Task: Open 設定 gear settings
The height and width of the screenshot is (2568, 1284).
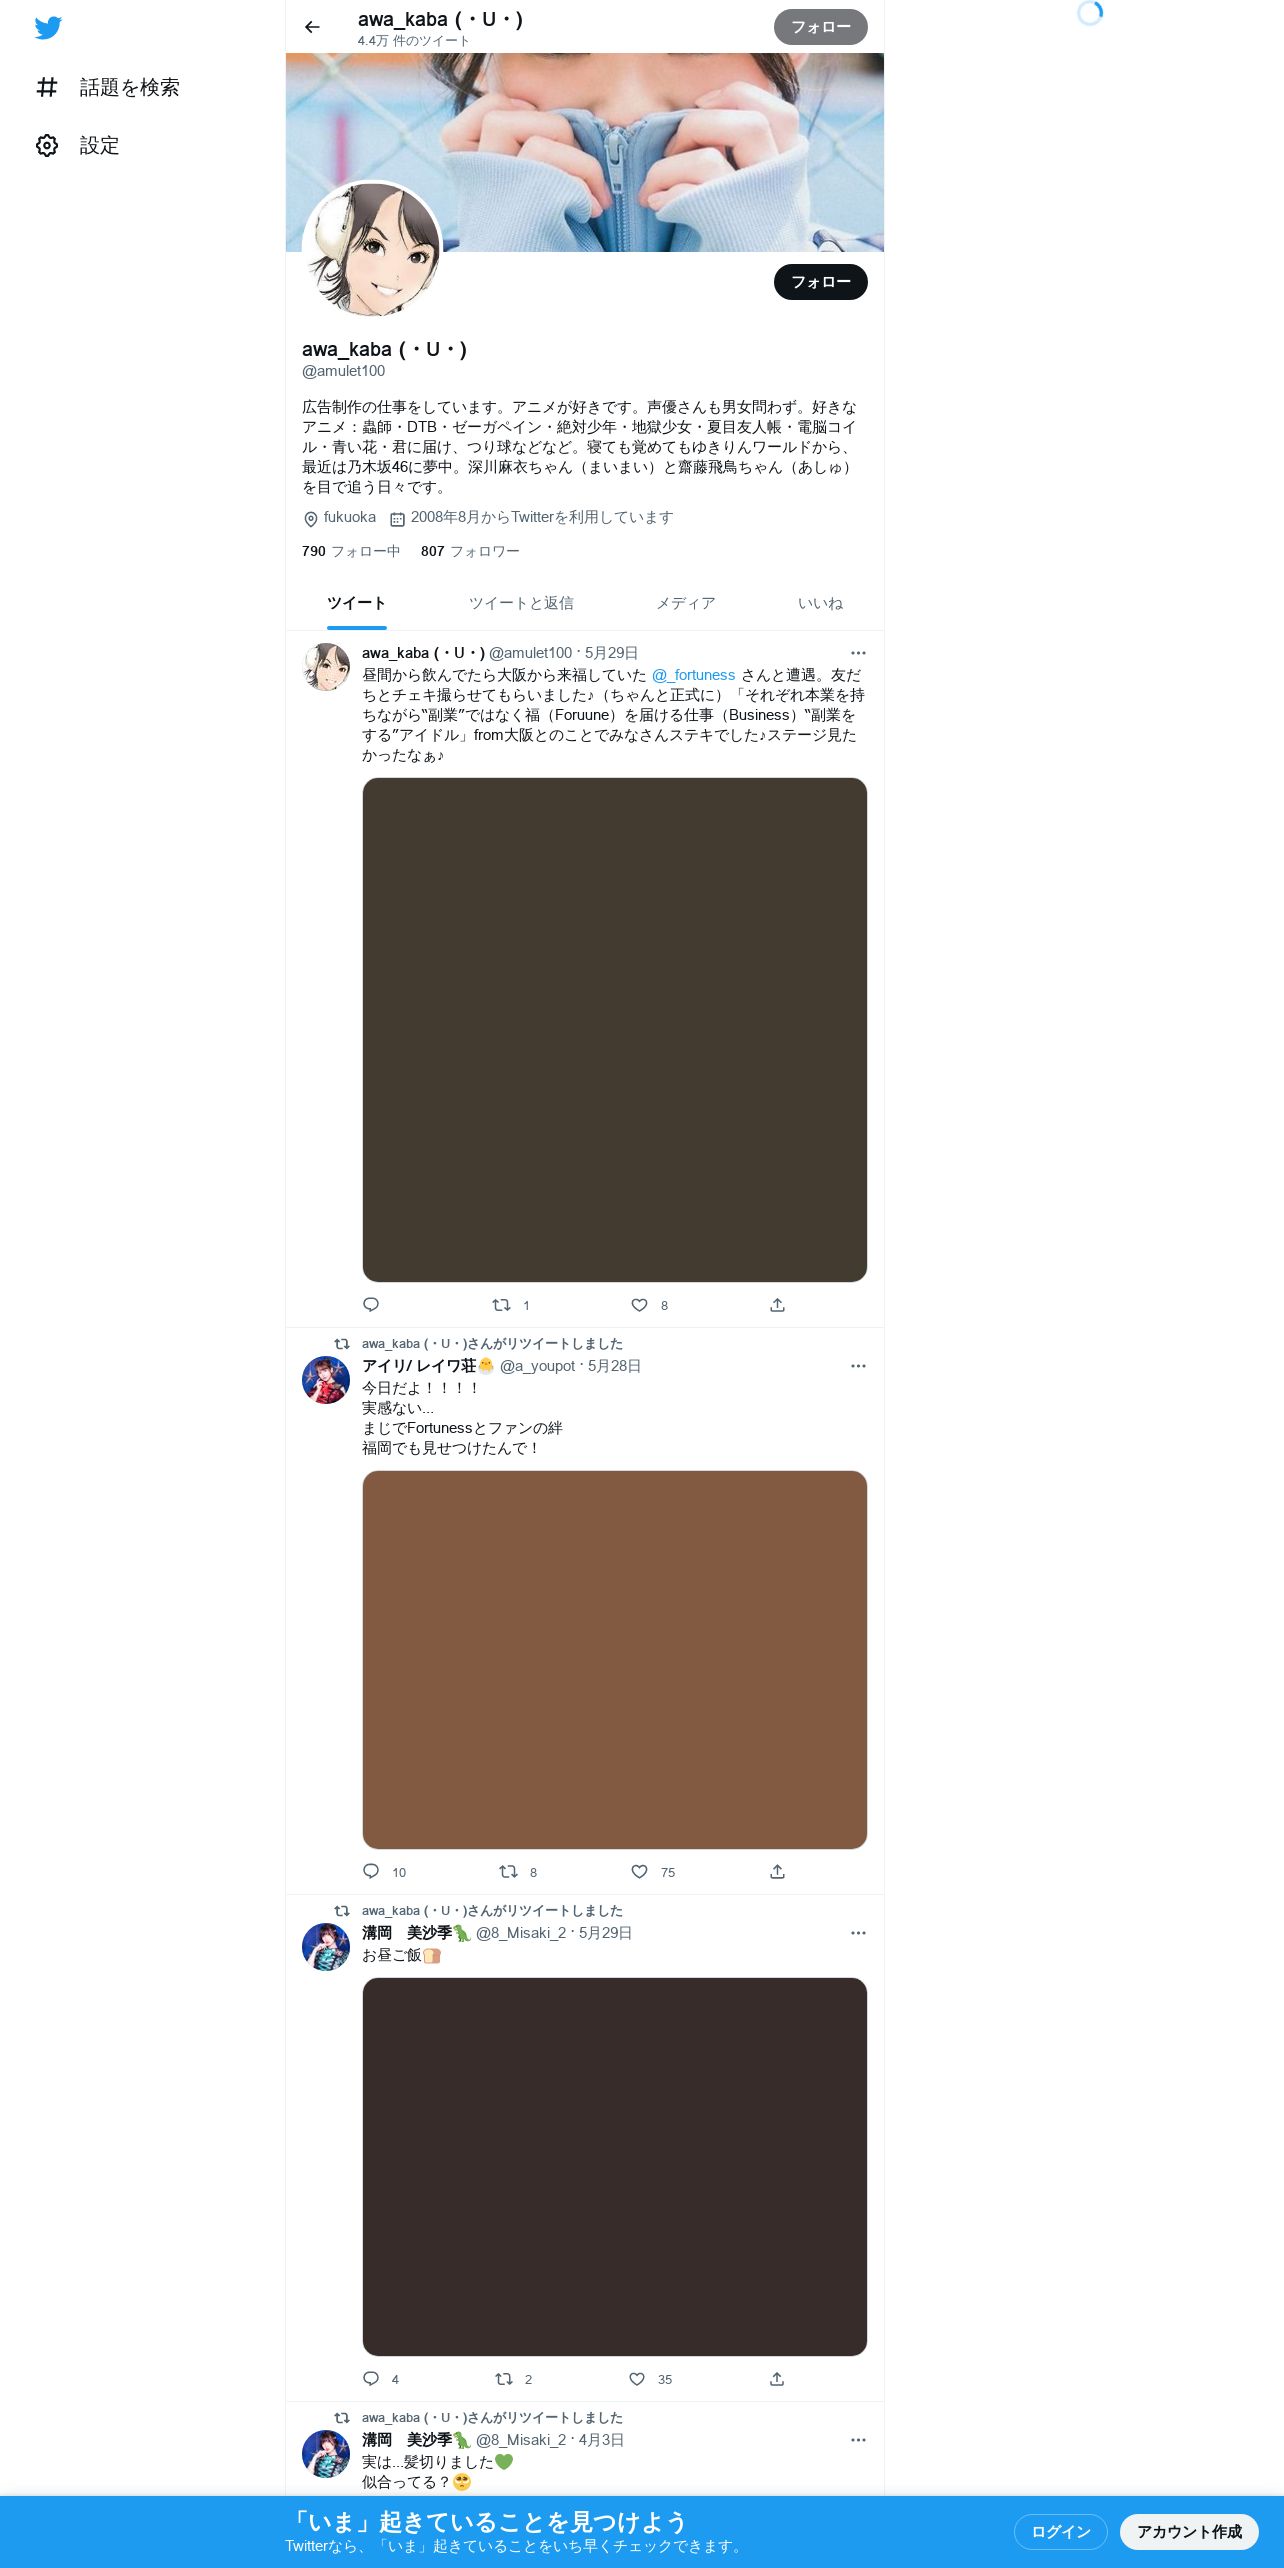Action: pyautogui.click(x=47, y=145)
